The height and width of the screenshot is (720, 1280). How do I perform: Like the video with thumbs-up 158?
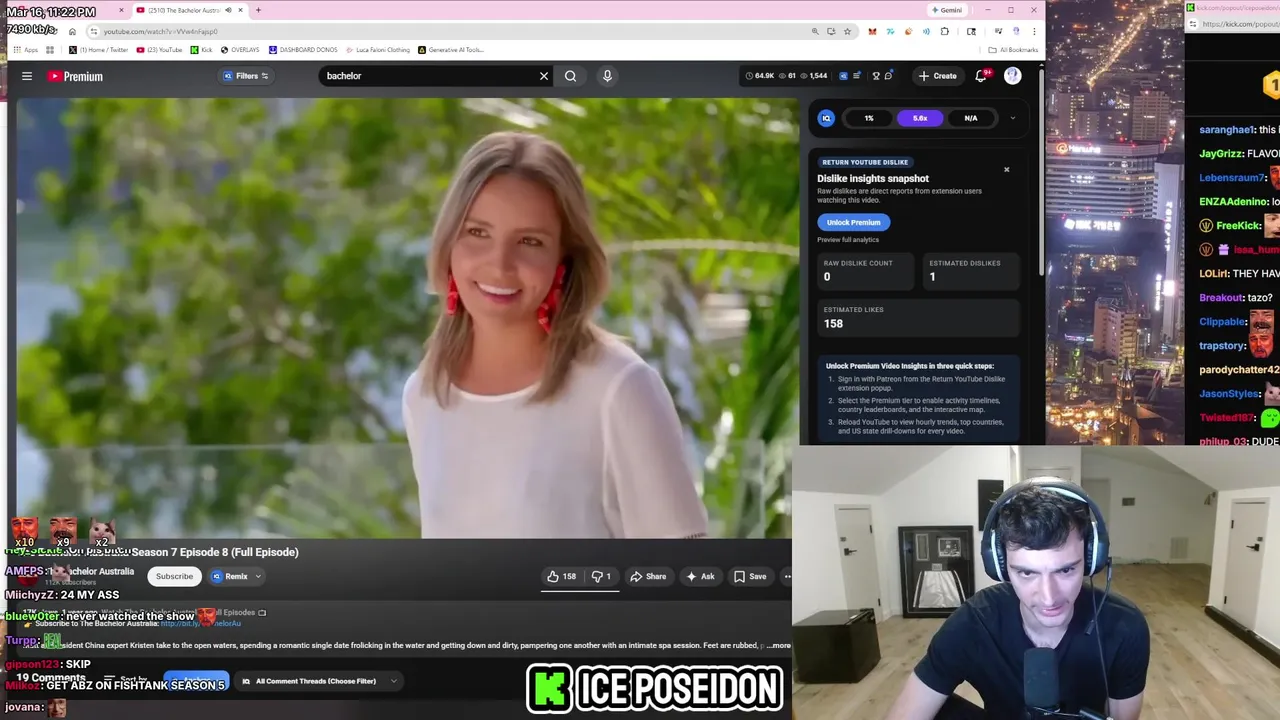(562, 576)
